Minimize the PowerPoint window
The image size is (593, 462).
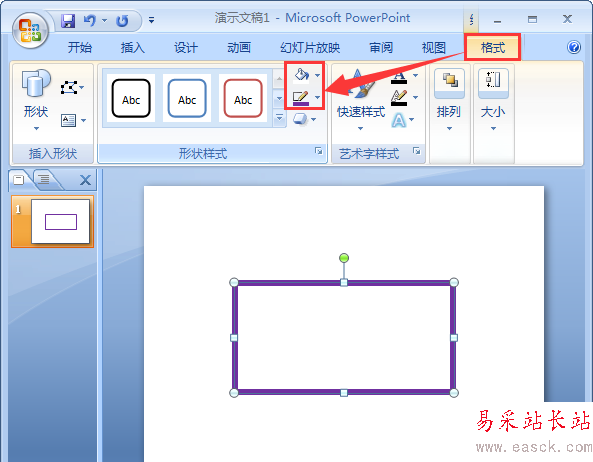(498, 20)
